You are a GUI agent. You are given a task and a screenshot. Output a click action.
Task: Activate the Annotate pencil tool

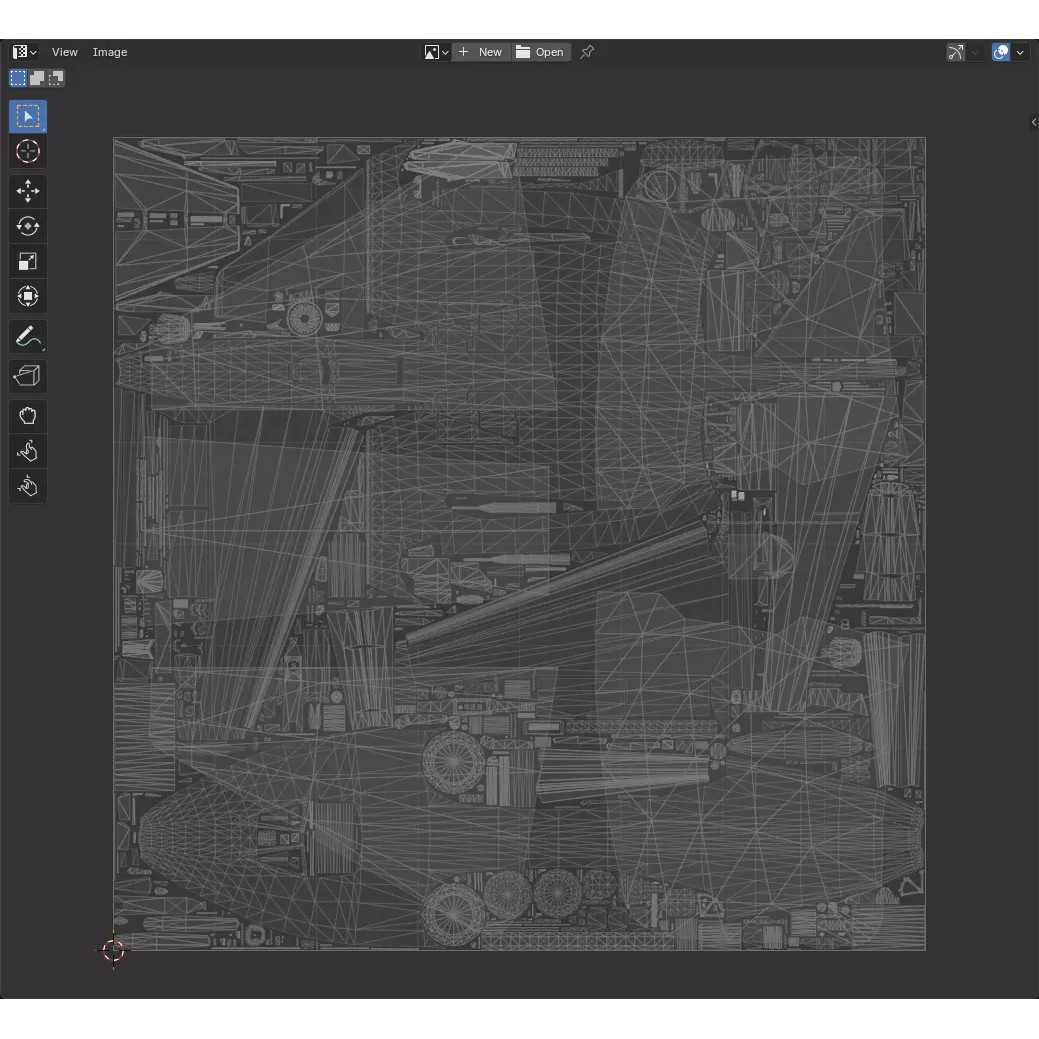28,337
